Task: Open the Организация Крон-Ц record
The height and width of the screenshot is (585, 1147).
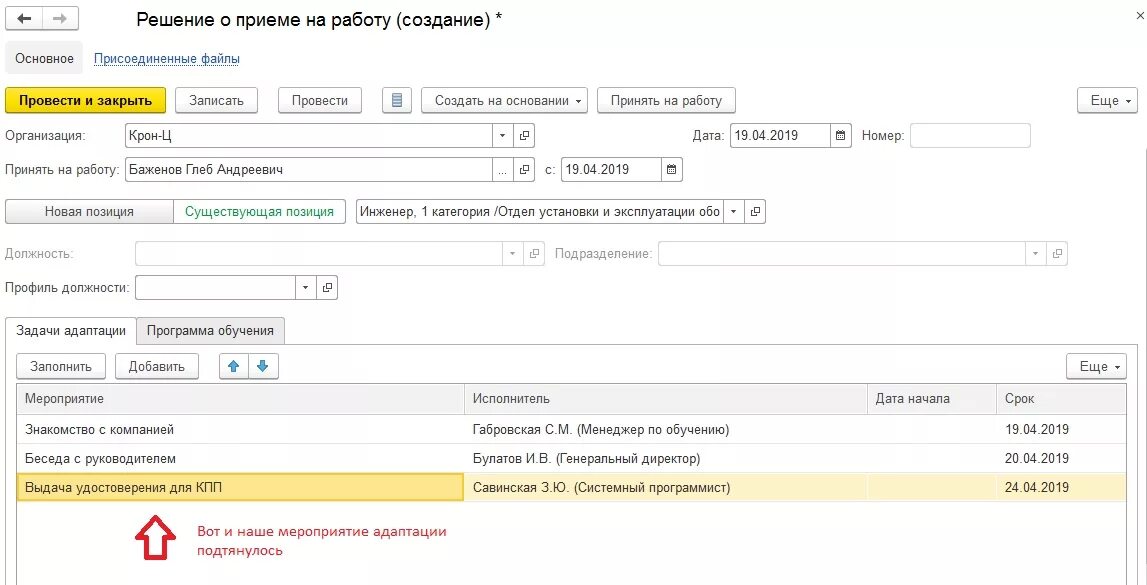Action: [x=524, y=135]
